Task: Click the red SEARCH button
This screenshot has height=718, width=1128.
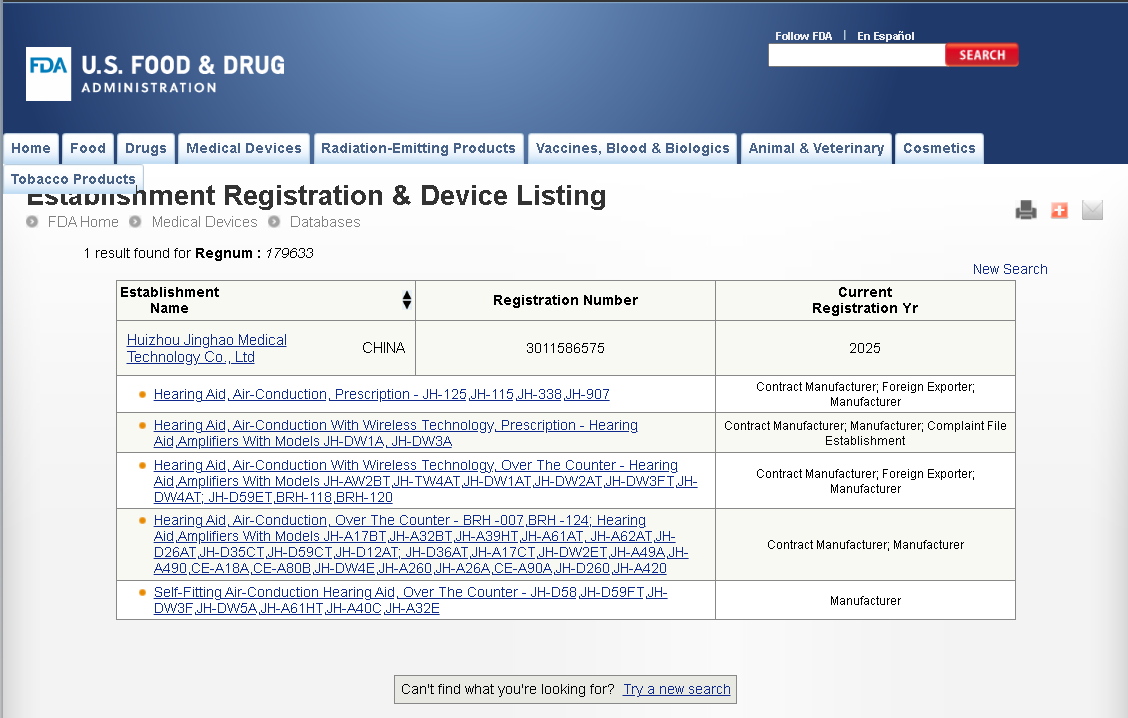Action: 981,55
